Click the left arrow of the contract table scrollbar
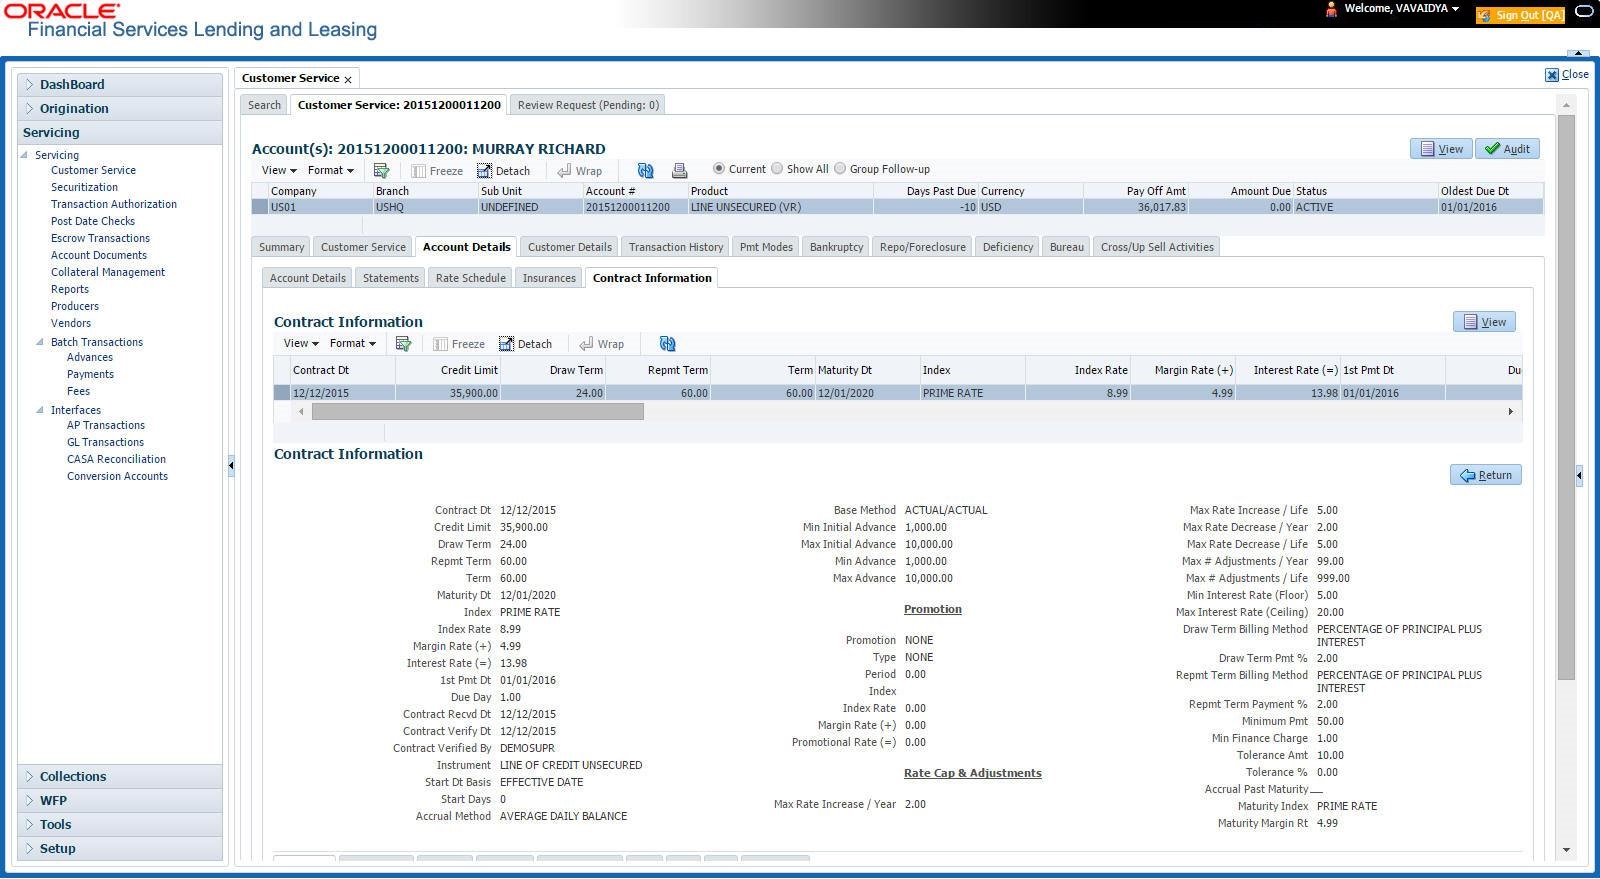Viewport: 1600px width, 879px height. (301, 412)
